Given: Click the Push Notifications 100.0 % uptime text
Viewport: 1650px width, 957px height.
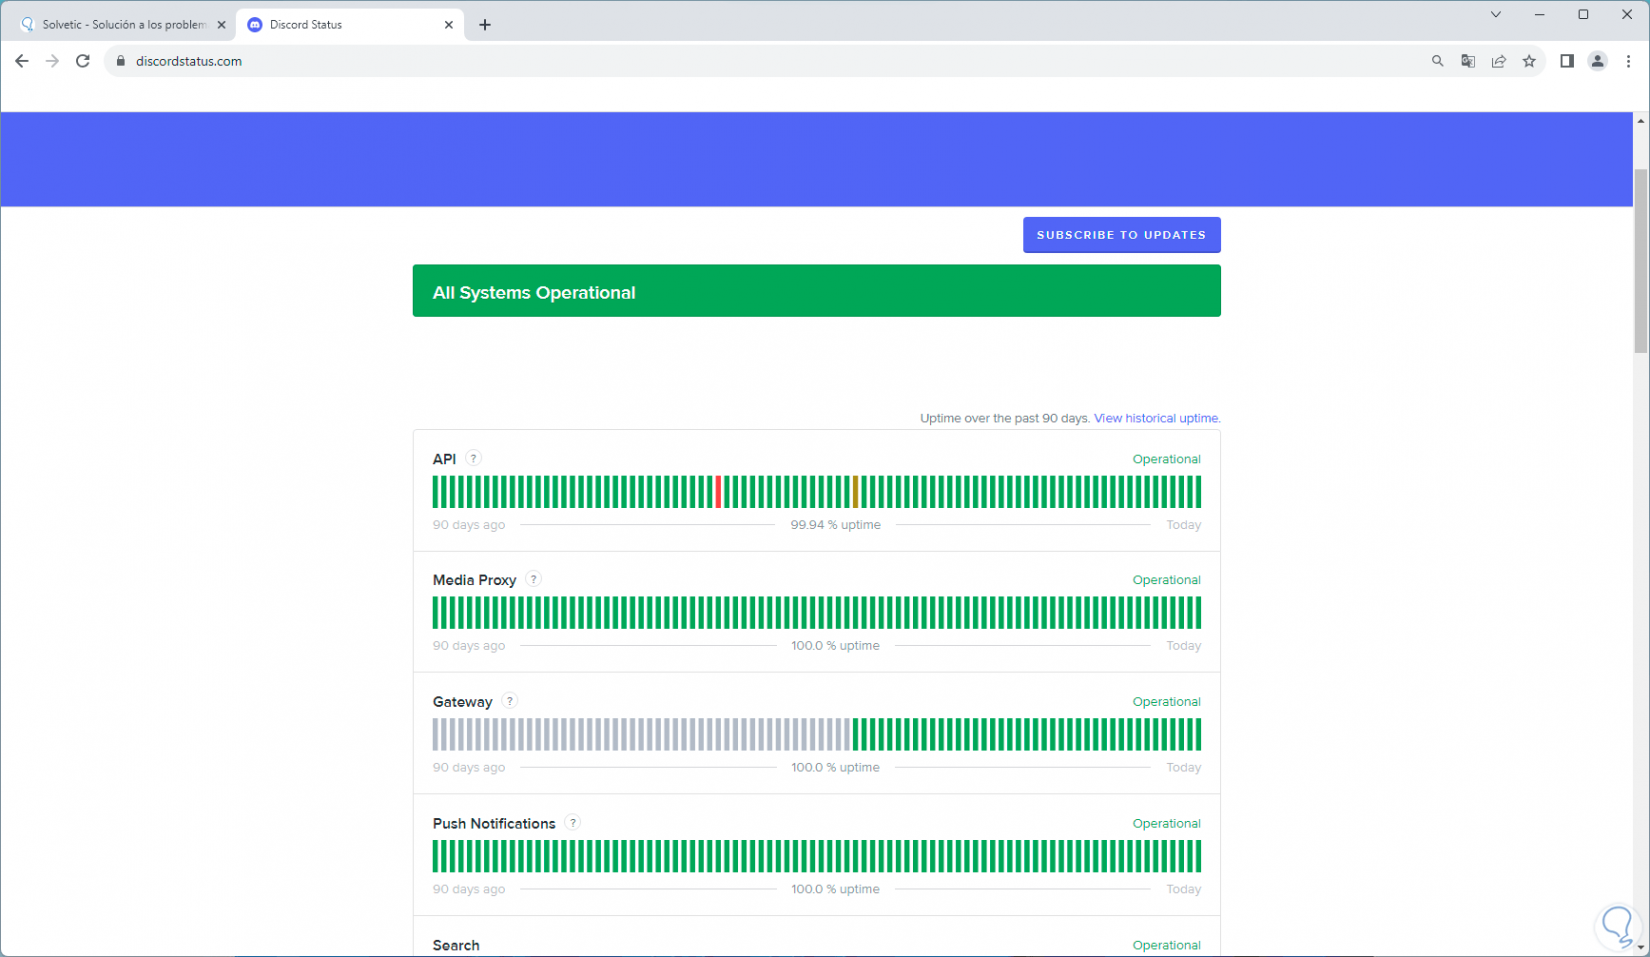Looking at the screenshot, I should [x=836, y=889].
